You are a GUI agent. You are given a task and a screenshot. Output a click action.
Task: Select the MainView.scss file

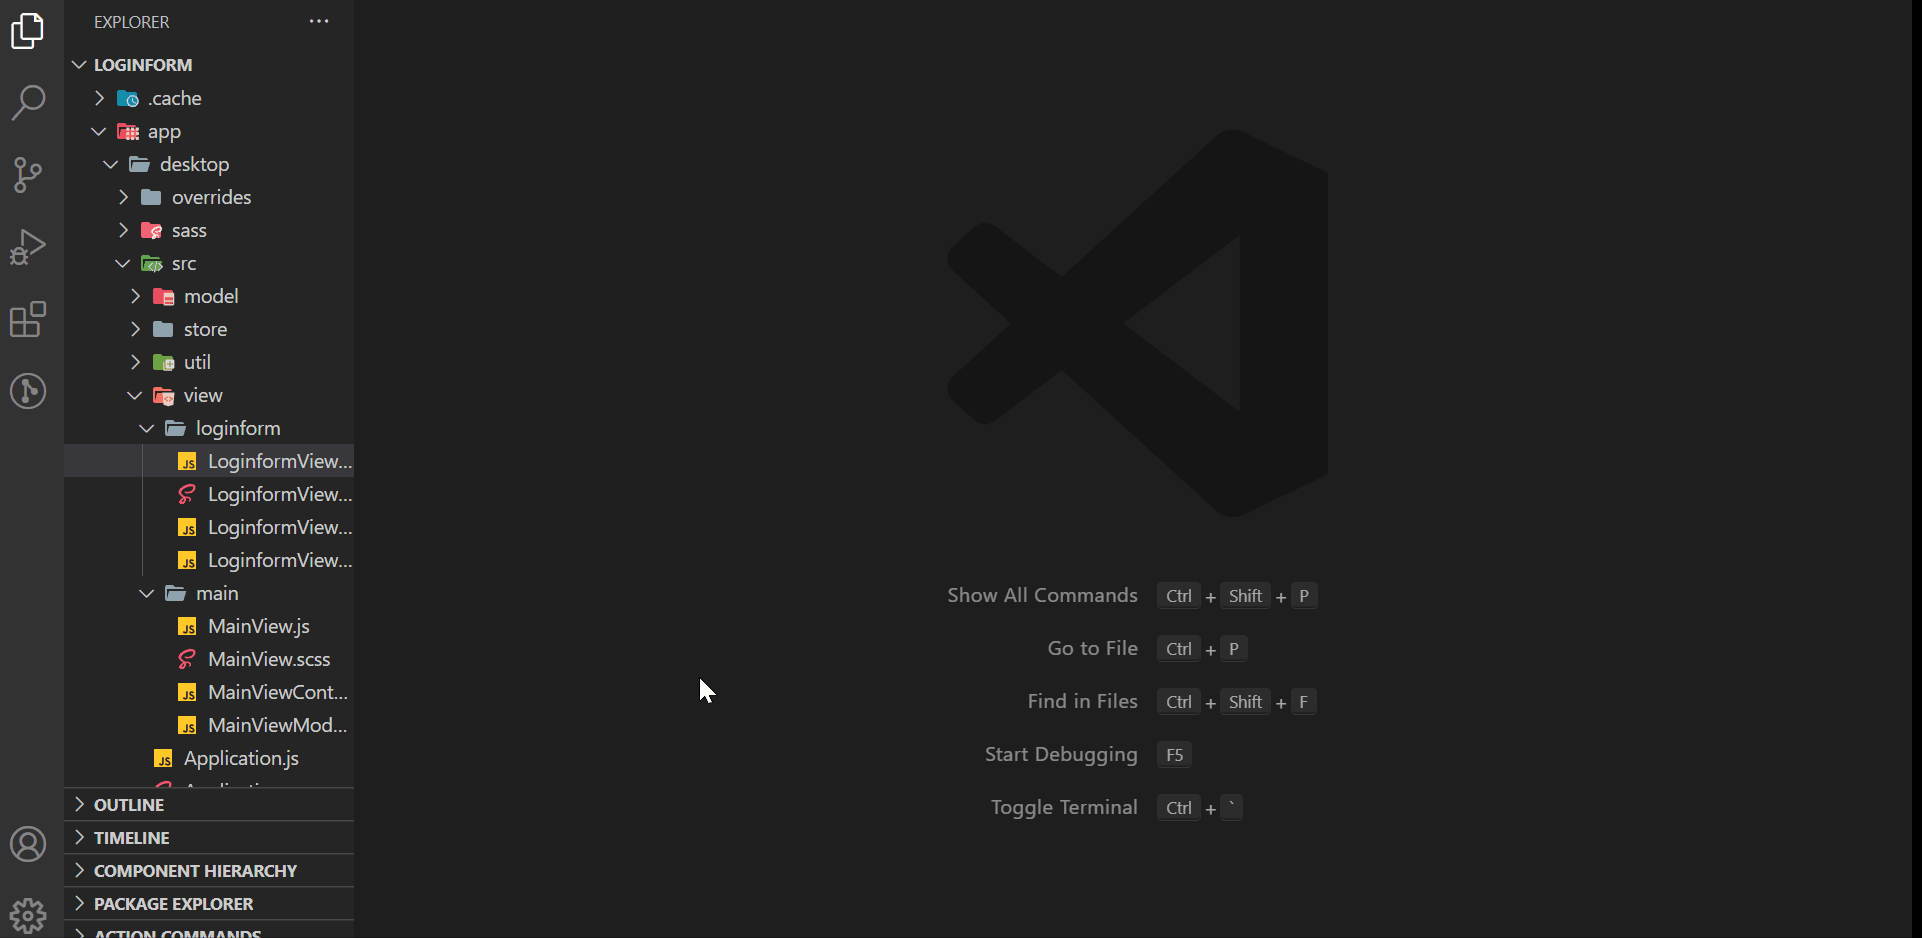pyautogui.click(x=209, y=659)
